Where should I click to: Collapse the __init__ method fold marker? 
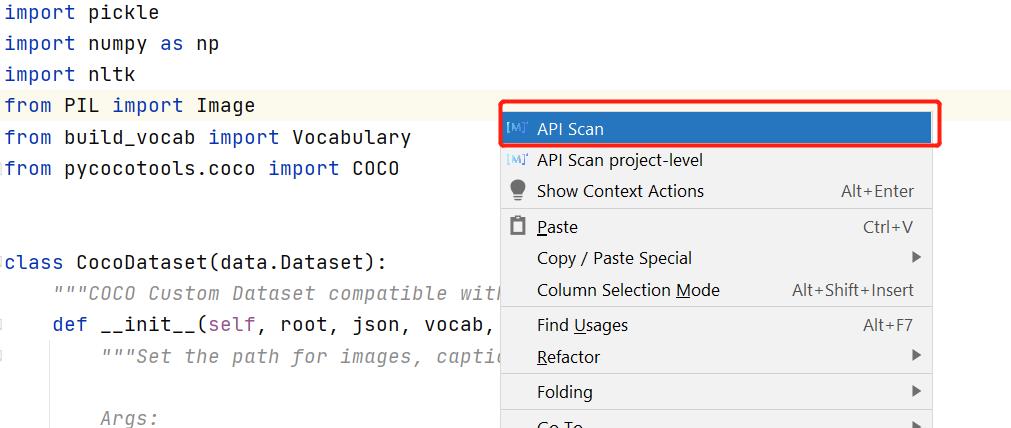point(3,325)
